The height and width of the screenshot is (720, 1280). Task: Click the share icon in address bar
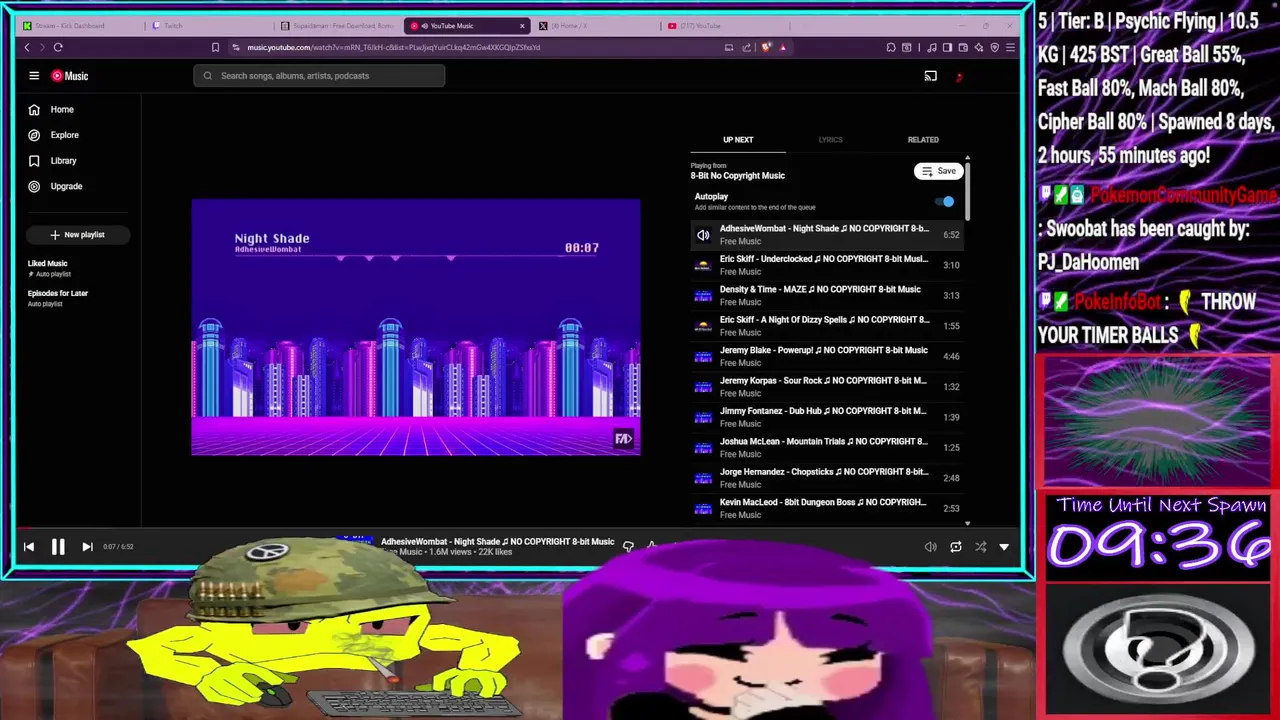click(746, 47)
